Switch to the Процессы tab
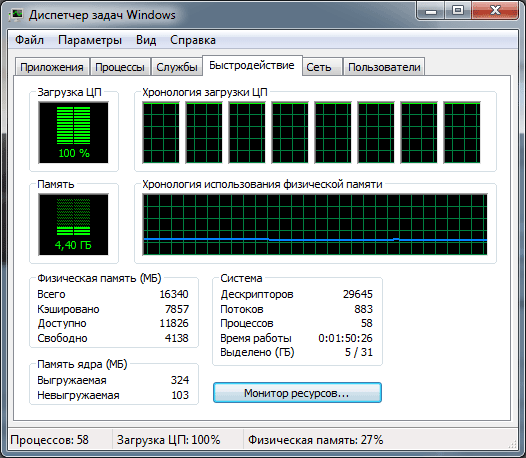The image size is (526, 458). [120, 67]
